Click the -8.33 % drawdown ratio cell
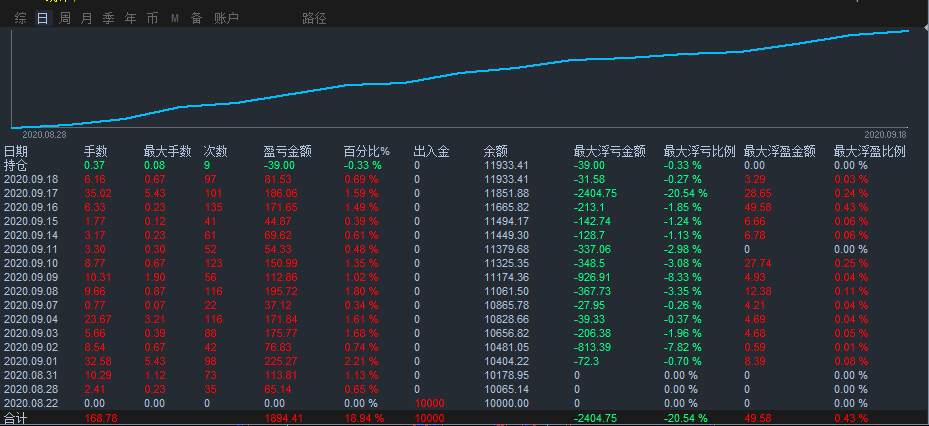The image size is (929, 426). click(x=683, y=277)
